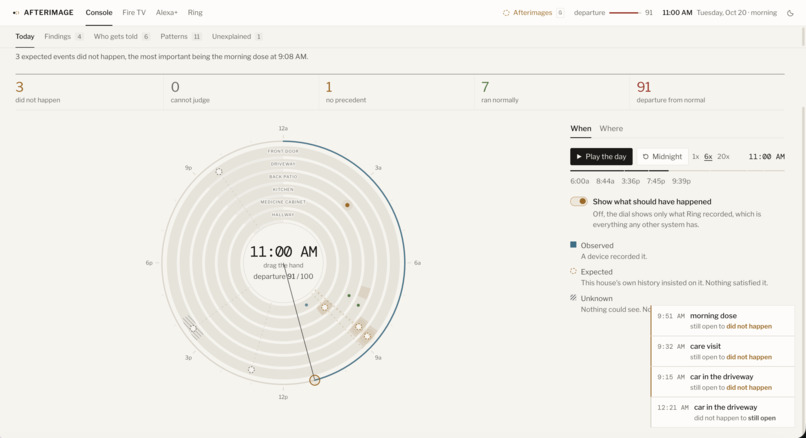Open the Unexplained sub-tab

[x=237, y=36]
